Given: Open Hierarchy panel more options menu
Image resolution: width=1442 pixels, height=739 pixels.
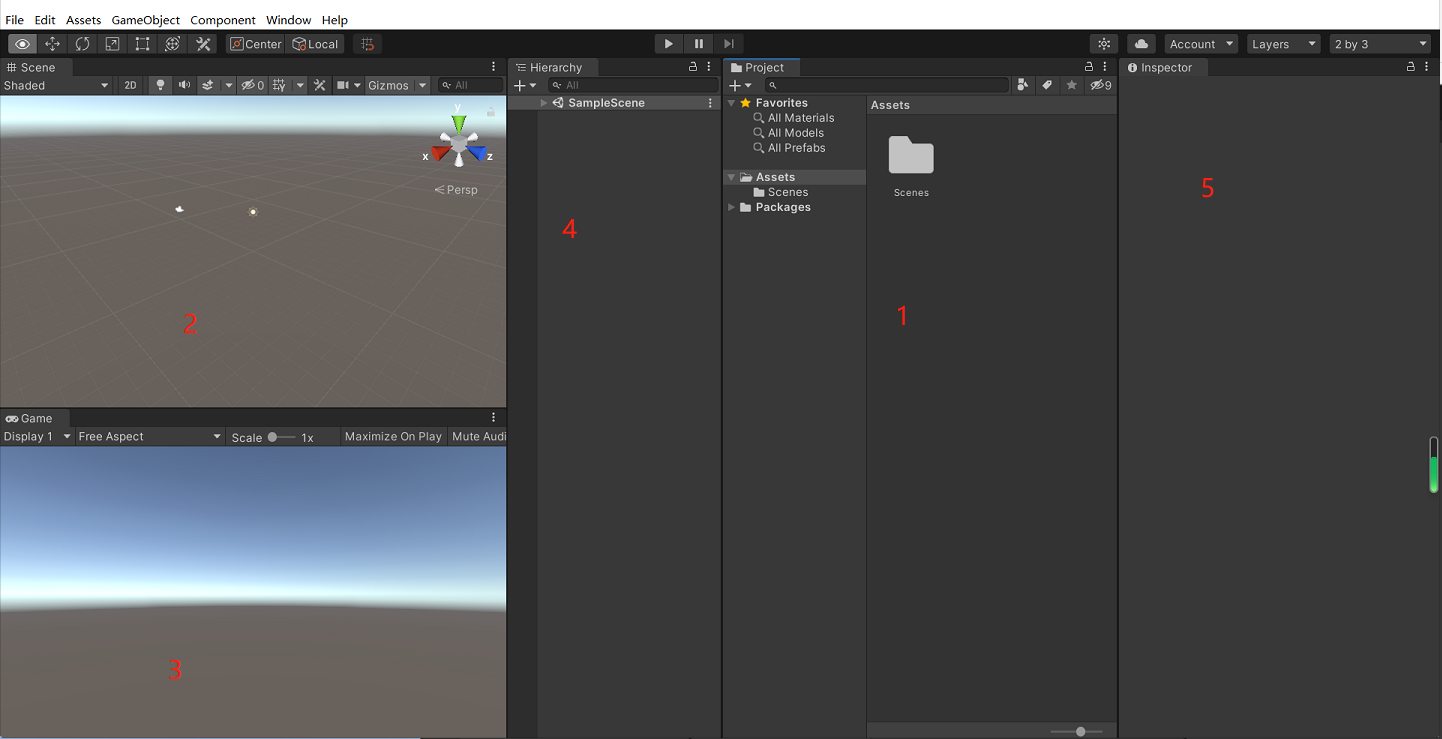Looking at the screenshot, I should point(708,67).
